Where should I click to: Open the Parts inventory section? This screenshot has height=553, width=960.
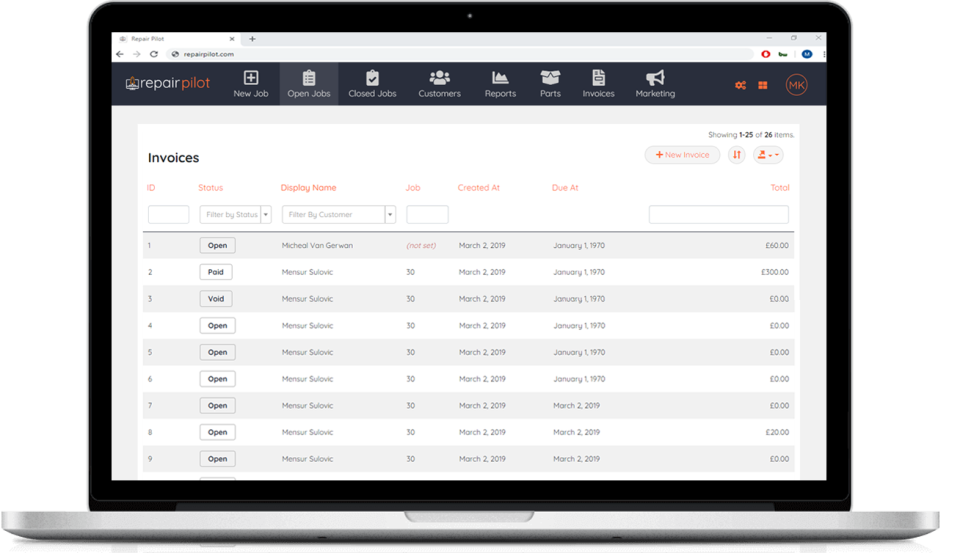point(550,84)
